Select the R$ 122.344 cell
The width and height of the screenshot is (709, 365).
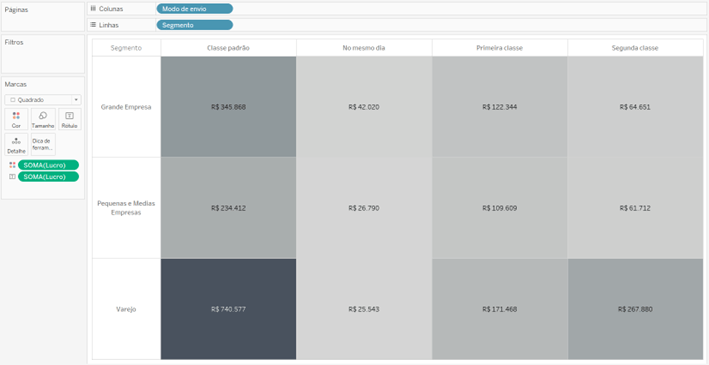pyautogui.click(x=500, y=107)
